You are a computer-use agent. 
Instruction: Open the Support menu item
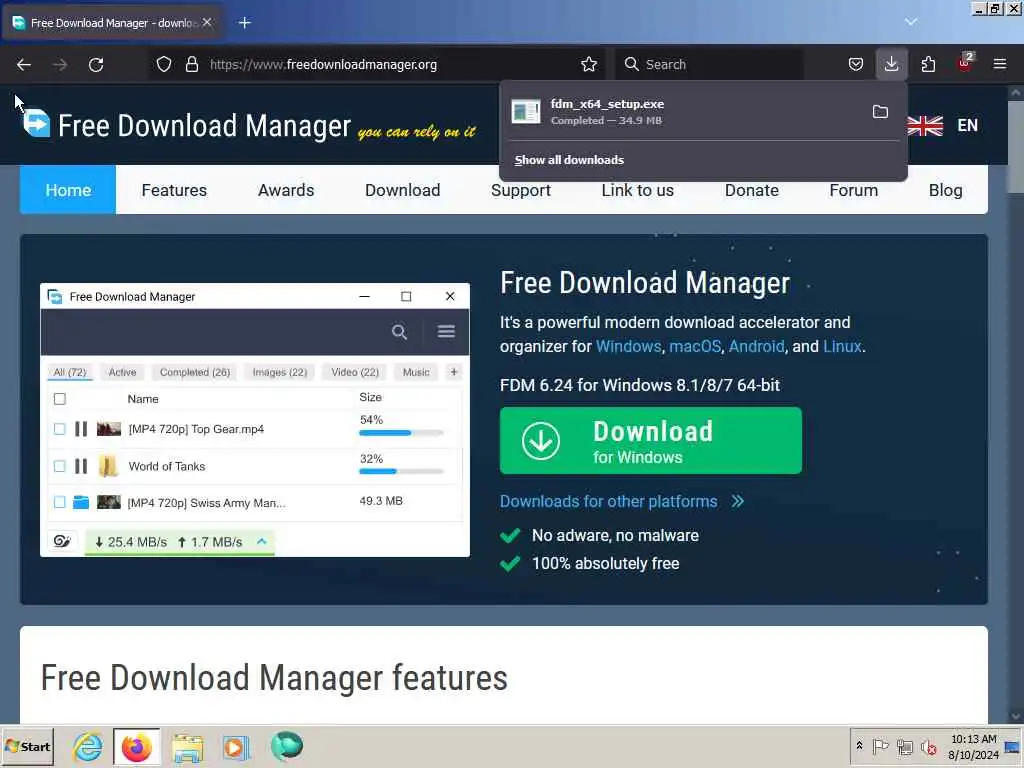520,190
